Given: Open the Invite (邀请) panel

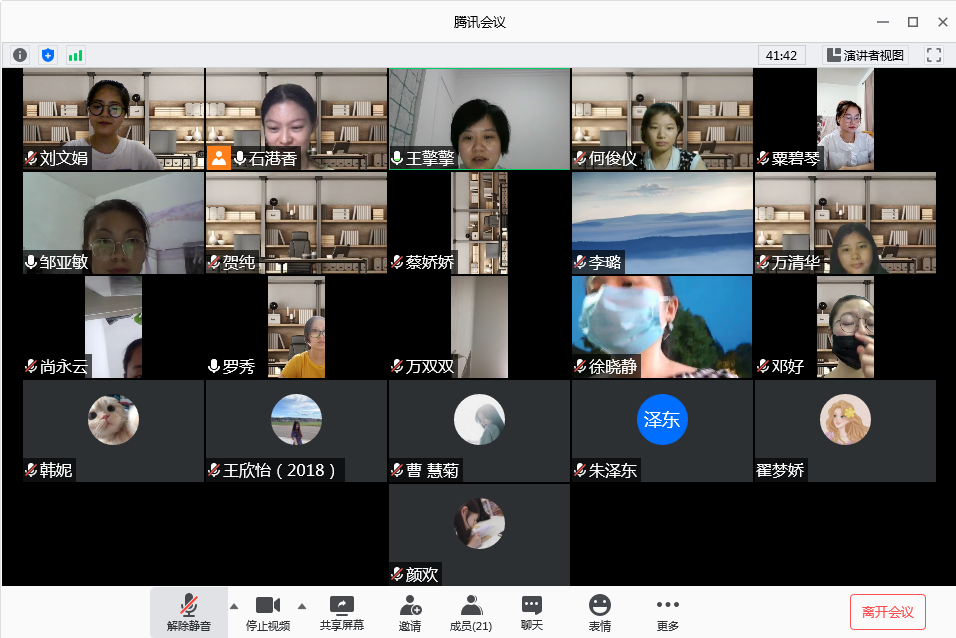Looking at the screenshot, I should (409, 612).
